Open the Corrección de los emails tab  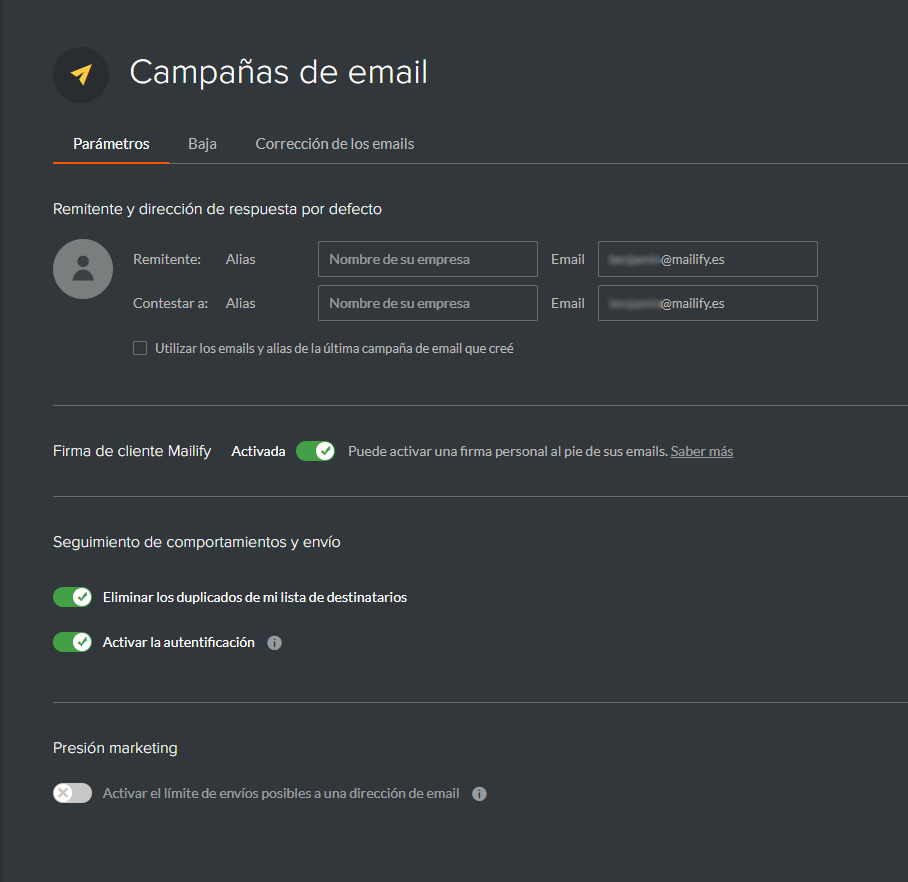tap(335, 144)
